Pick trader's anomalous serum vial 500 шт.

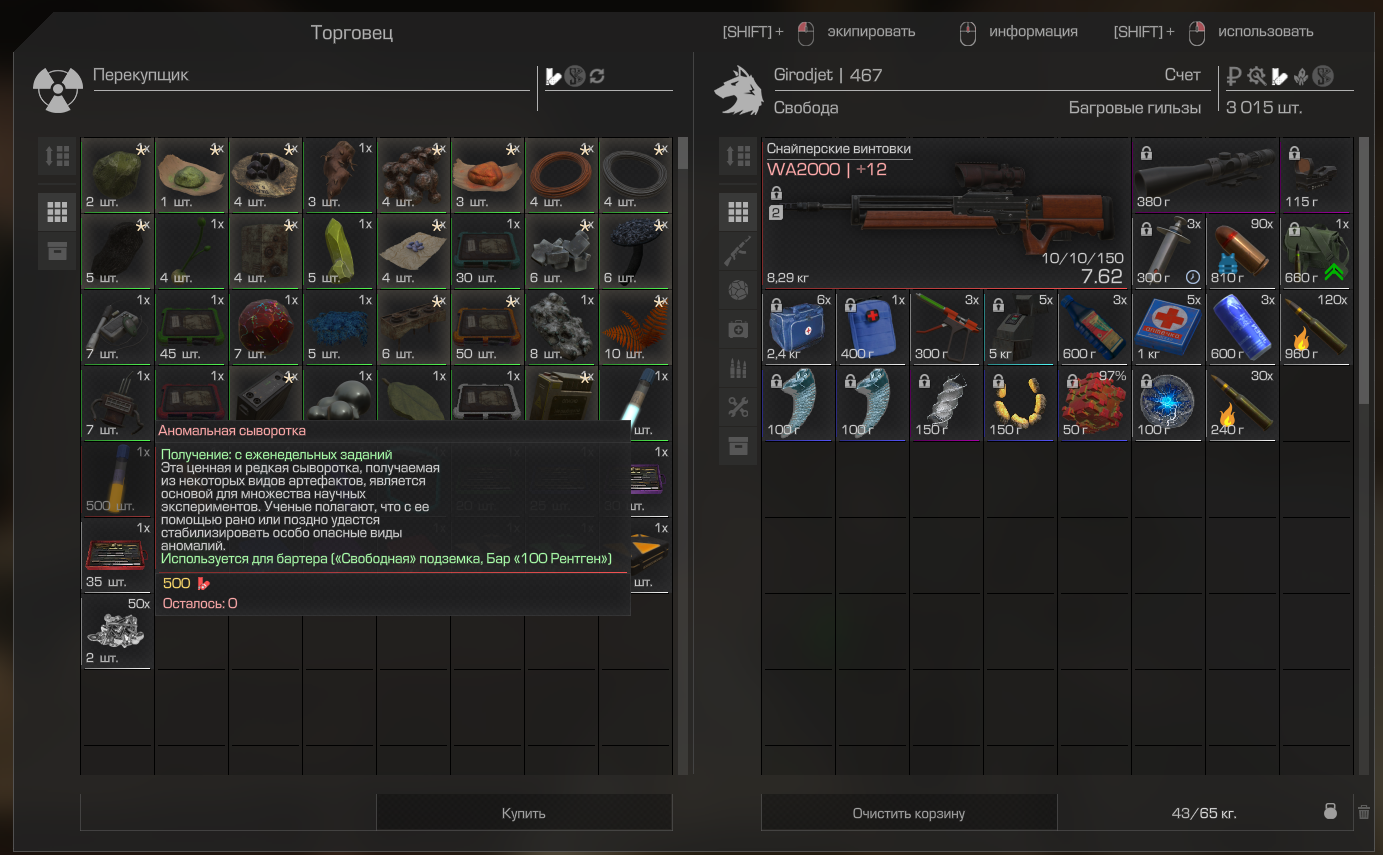click(x=117, y=479)
